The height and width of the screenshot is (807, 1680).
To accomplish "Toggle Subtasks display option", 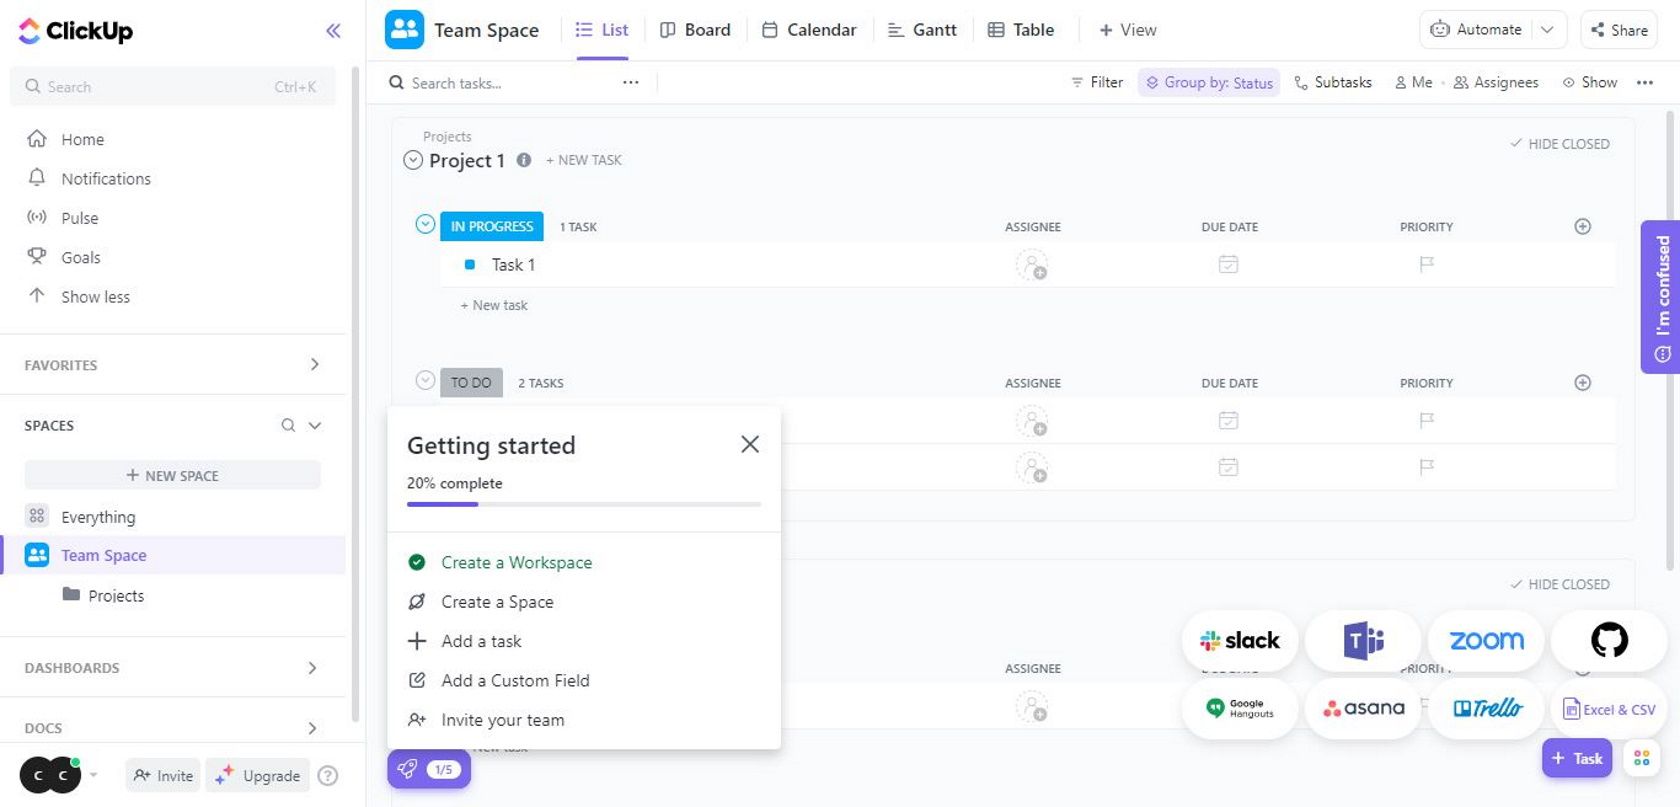I will (x=1332, y=83).
